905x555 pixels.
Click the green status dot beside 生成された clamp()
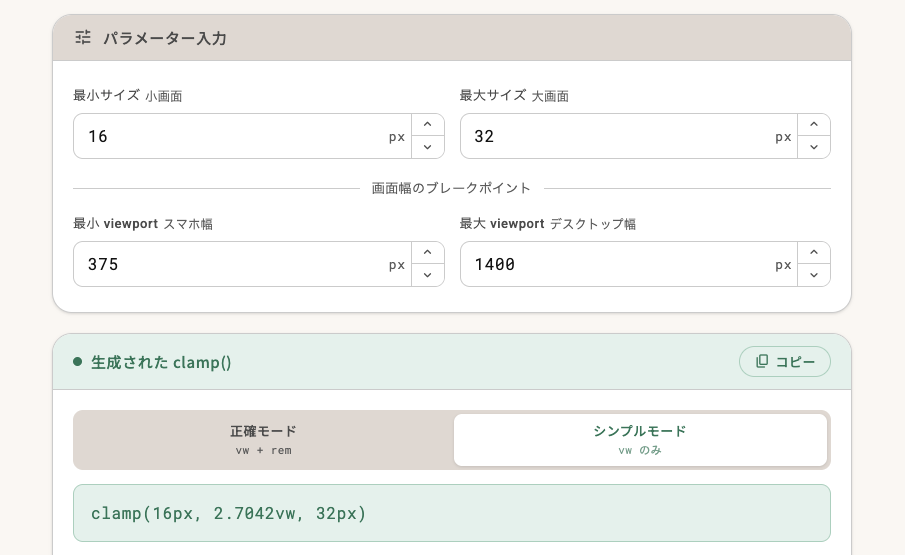click(x=77, y=362)
